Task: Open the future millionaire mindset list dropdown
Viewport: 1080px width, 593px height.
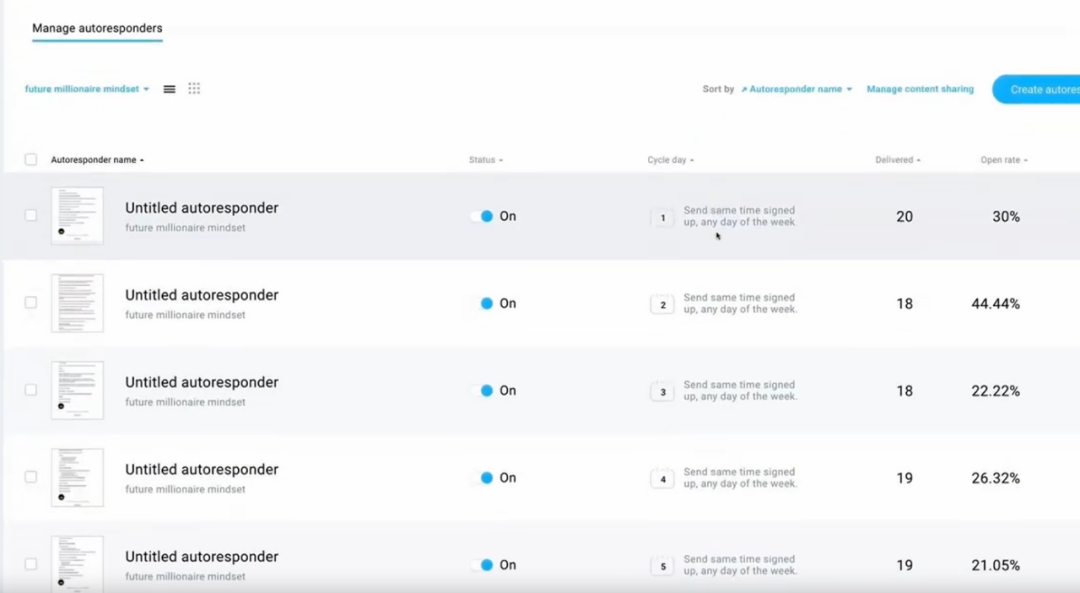Action: click(x=87, y=89)
